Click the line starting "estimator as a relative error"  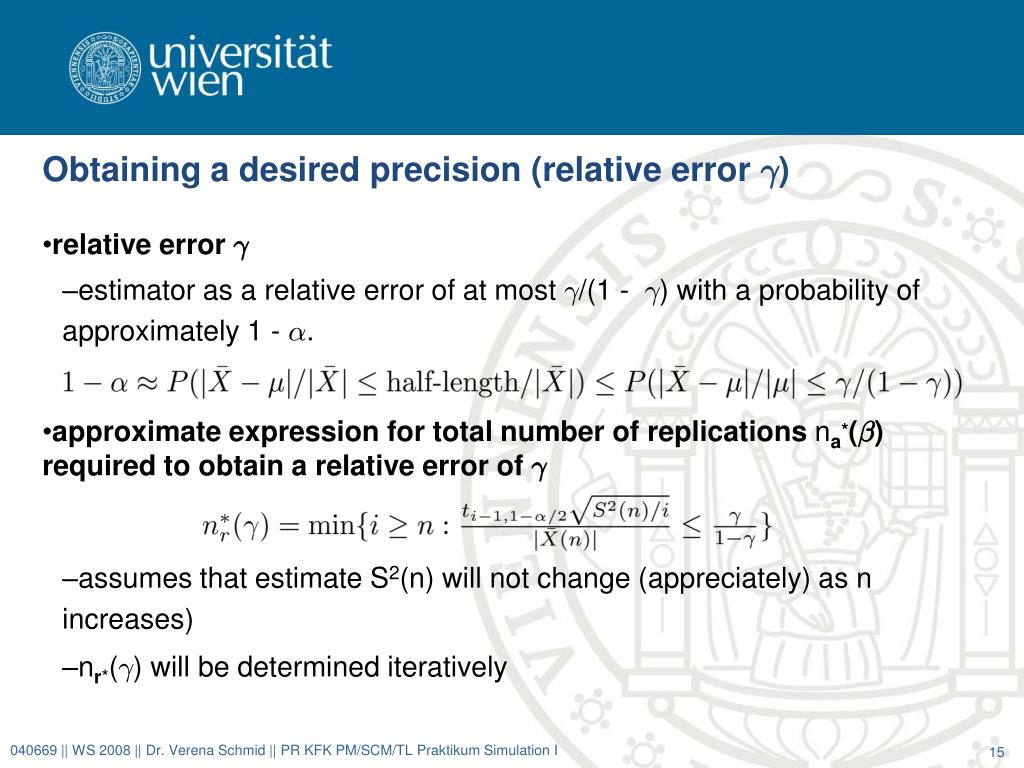pyautogui.click(x=491, y=291)
